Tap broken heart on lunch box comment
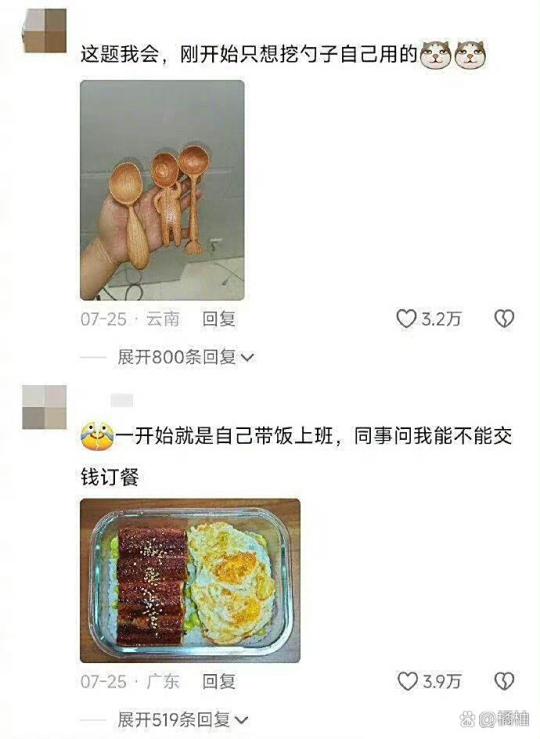 point(504,681)
